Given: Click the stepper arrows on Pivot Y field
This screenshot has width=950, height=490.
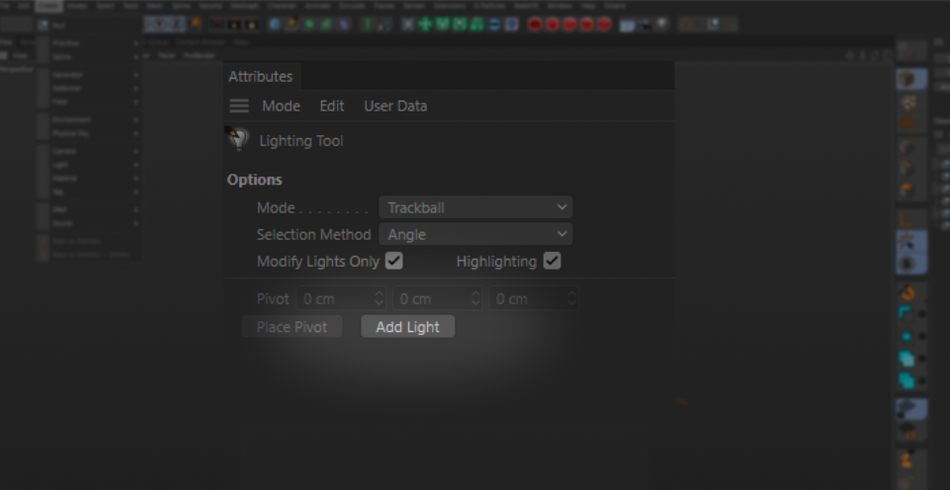Looking at the screenshot, I should (476, 299).
